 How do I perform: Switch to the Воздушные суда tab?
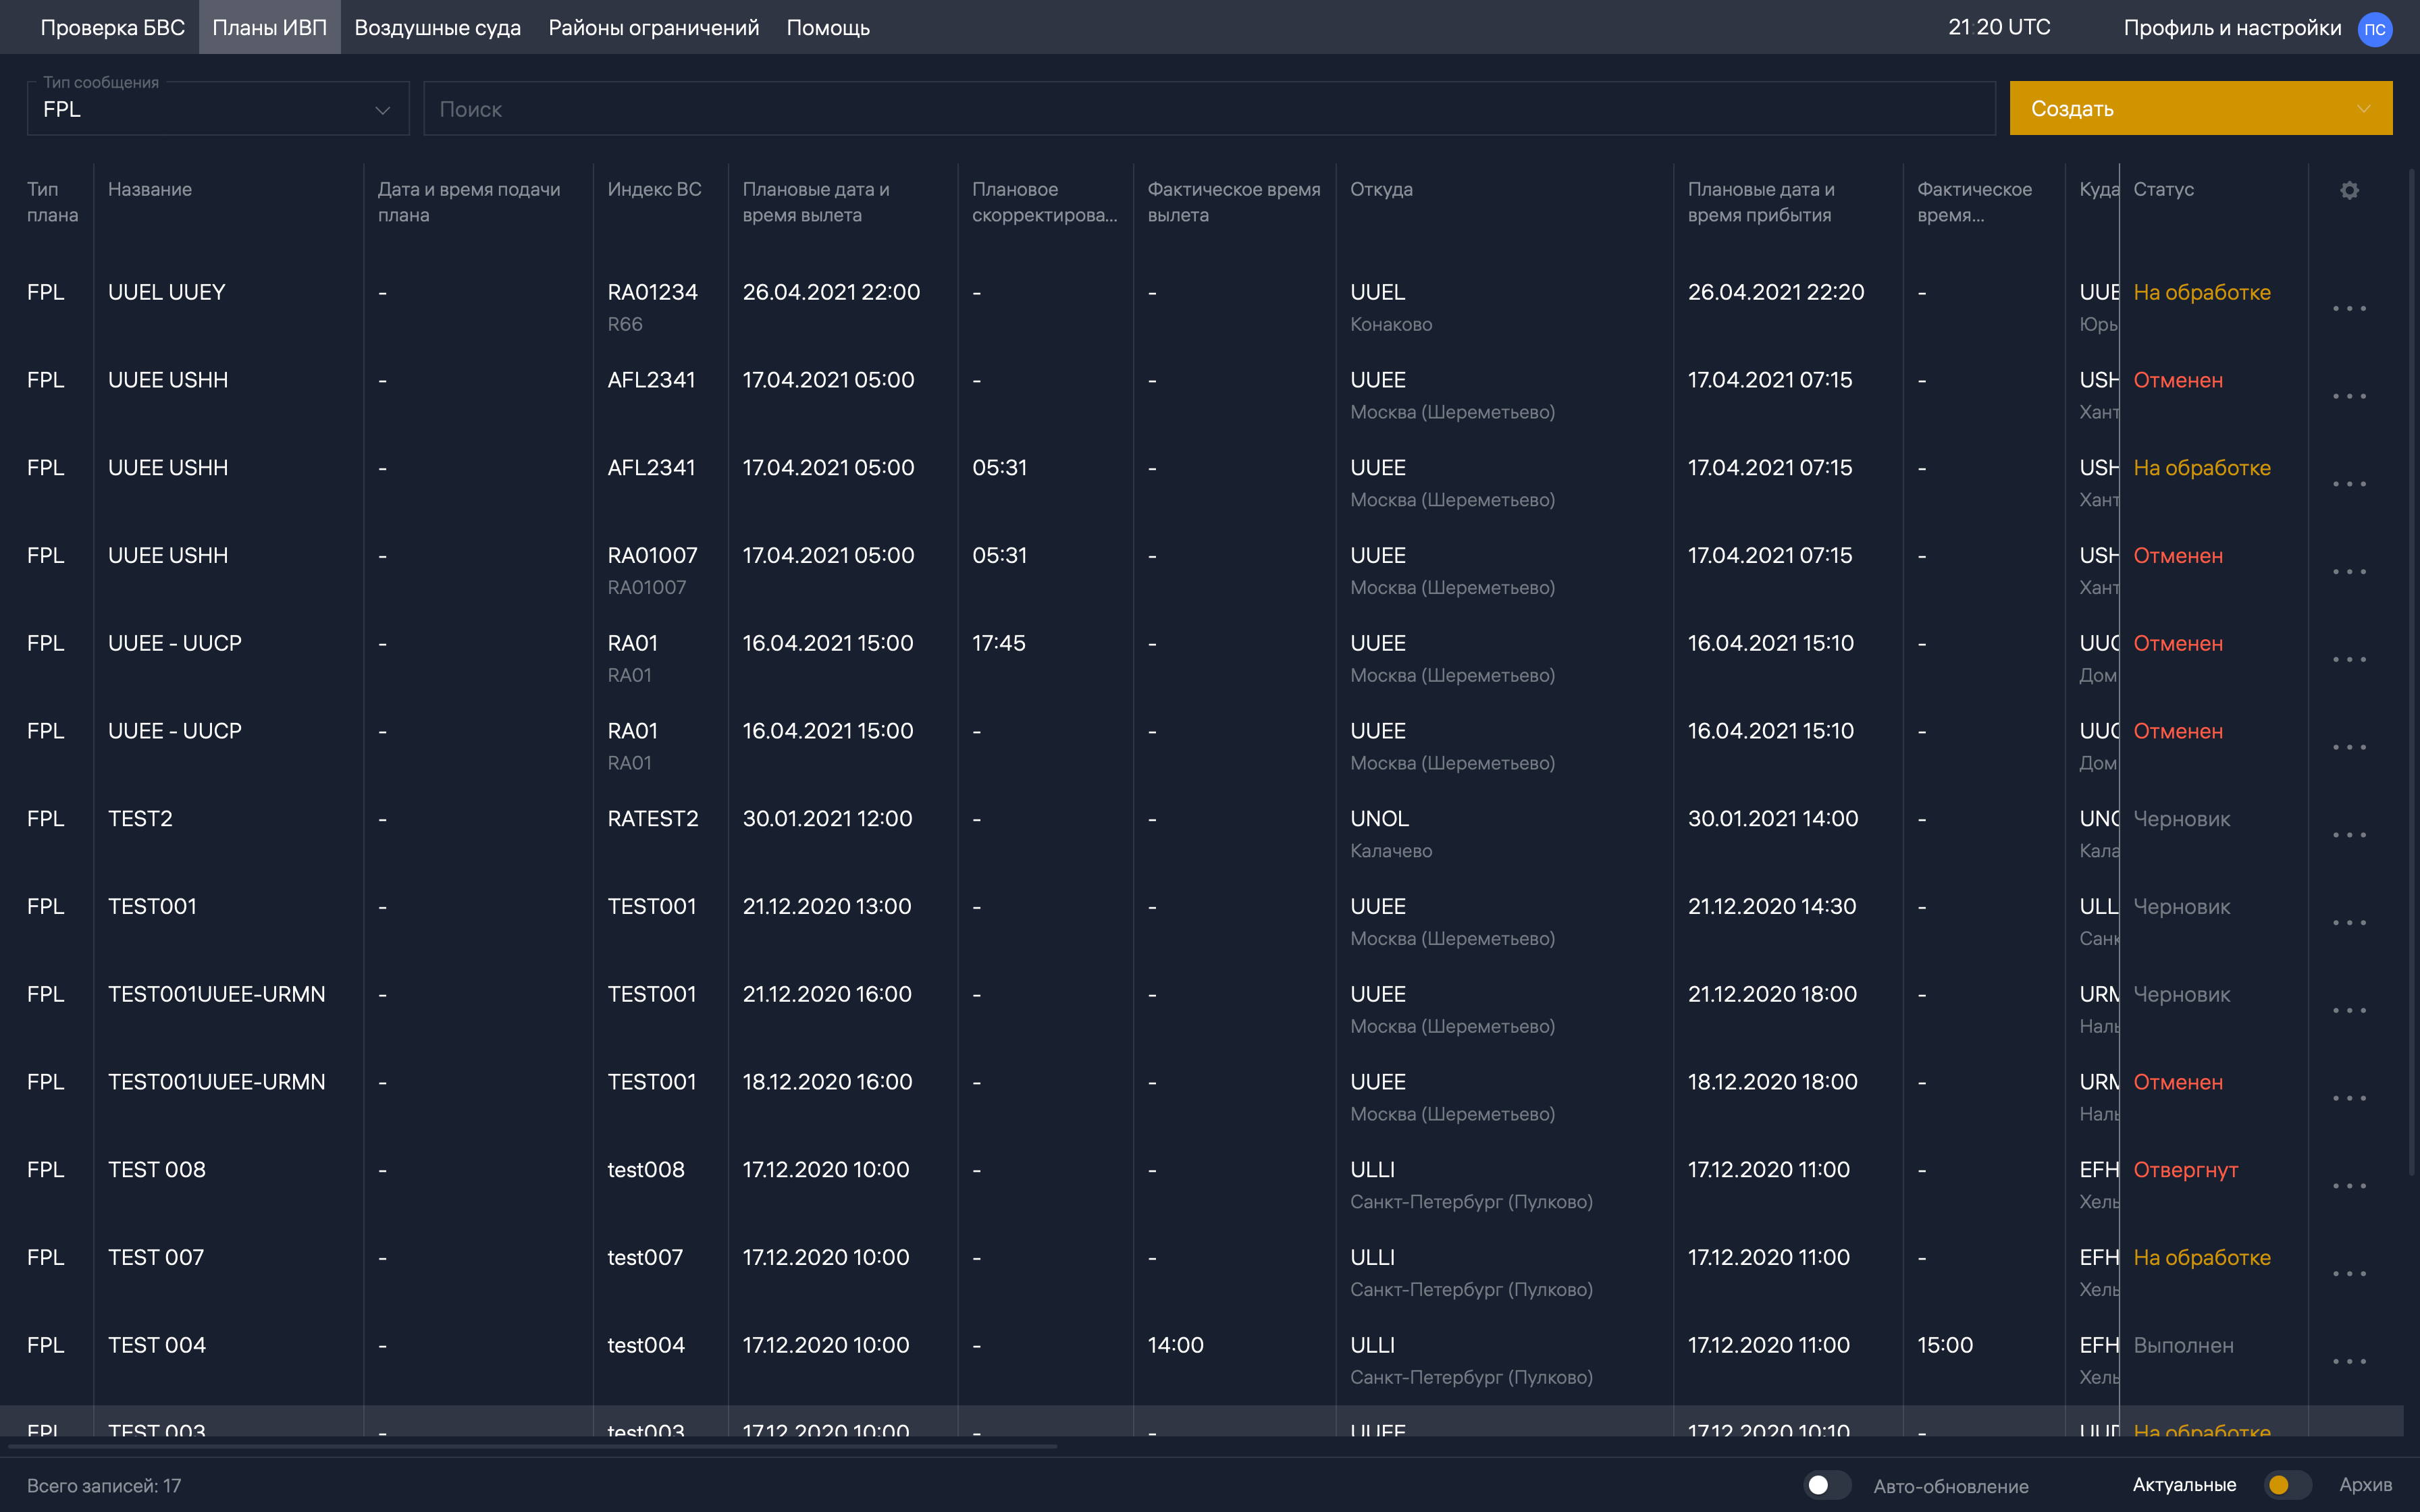coord(437,28)
